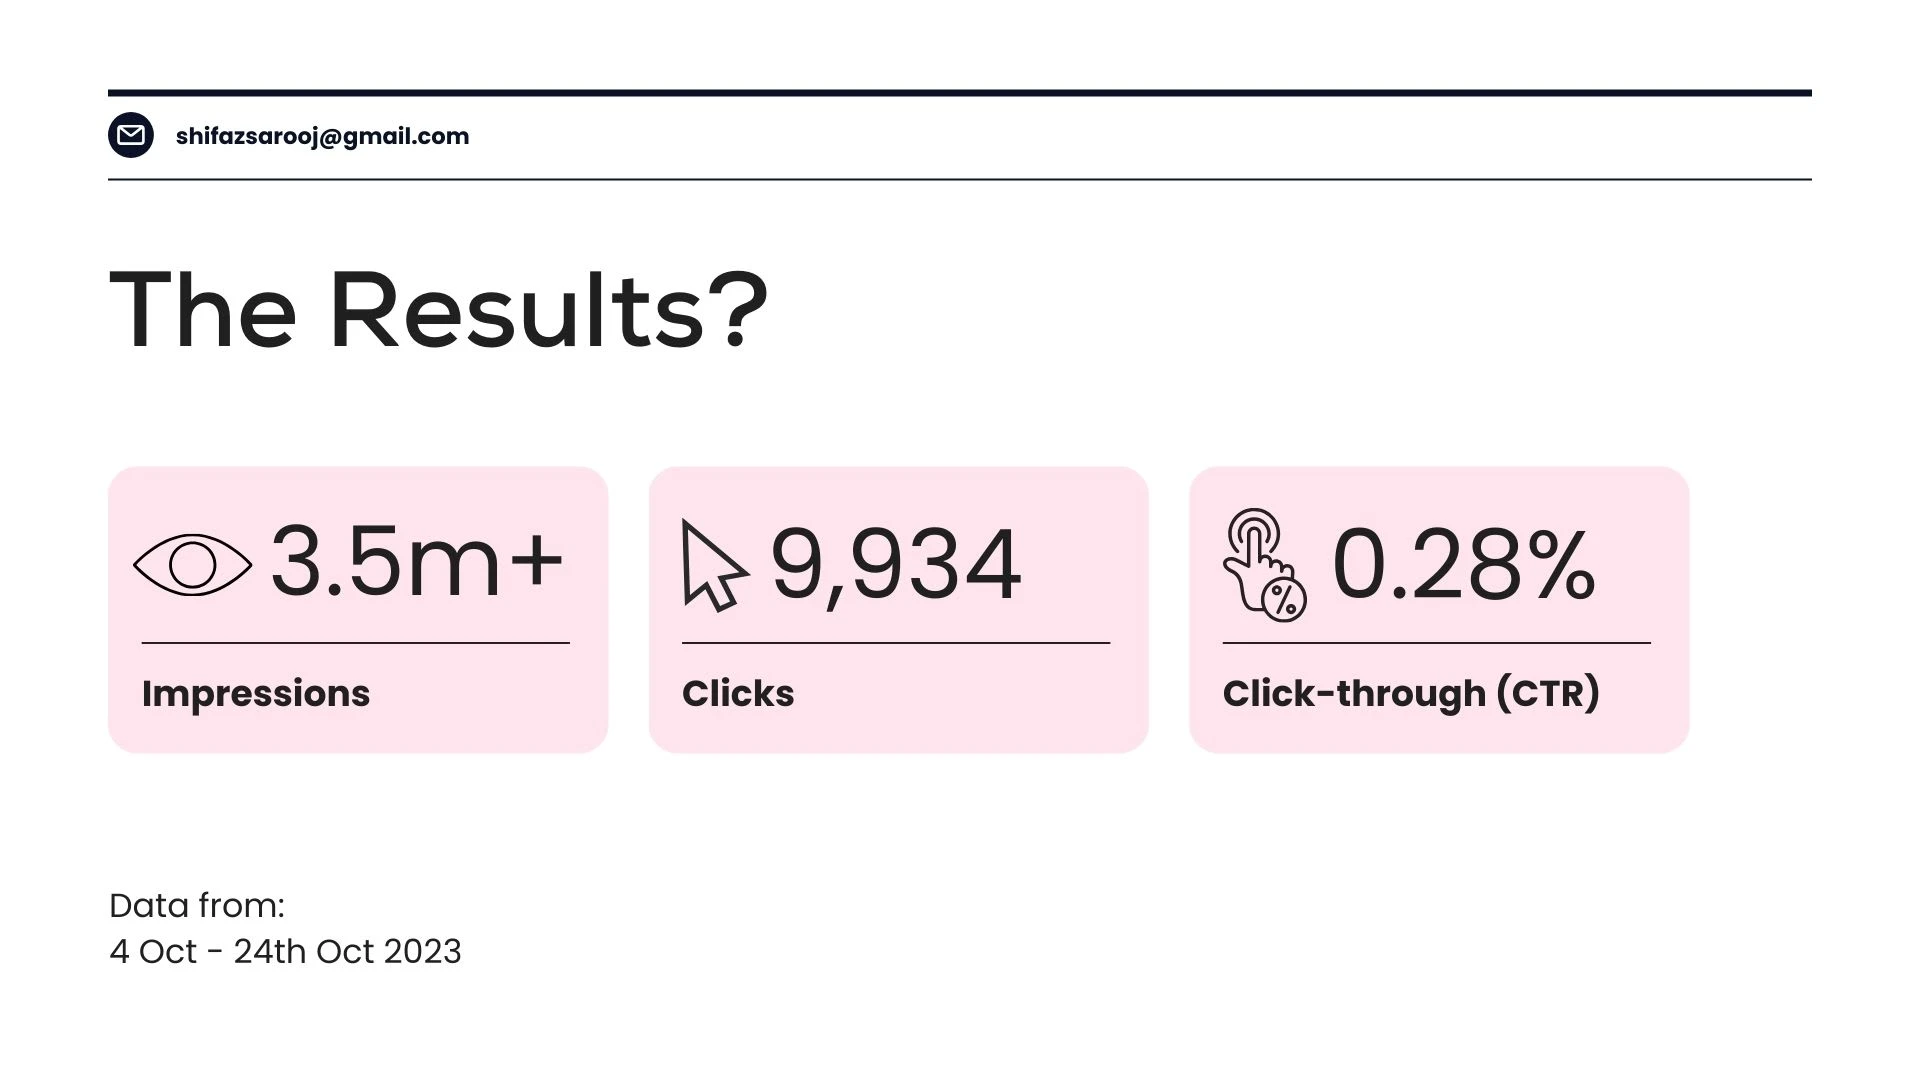Open the shifazsarooj@gmail.com email address

point(322,136)
